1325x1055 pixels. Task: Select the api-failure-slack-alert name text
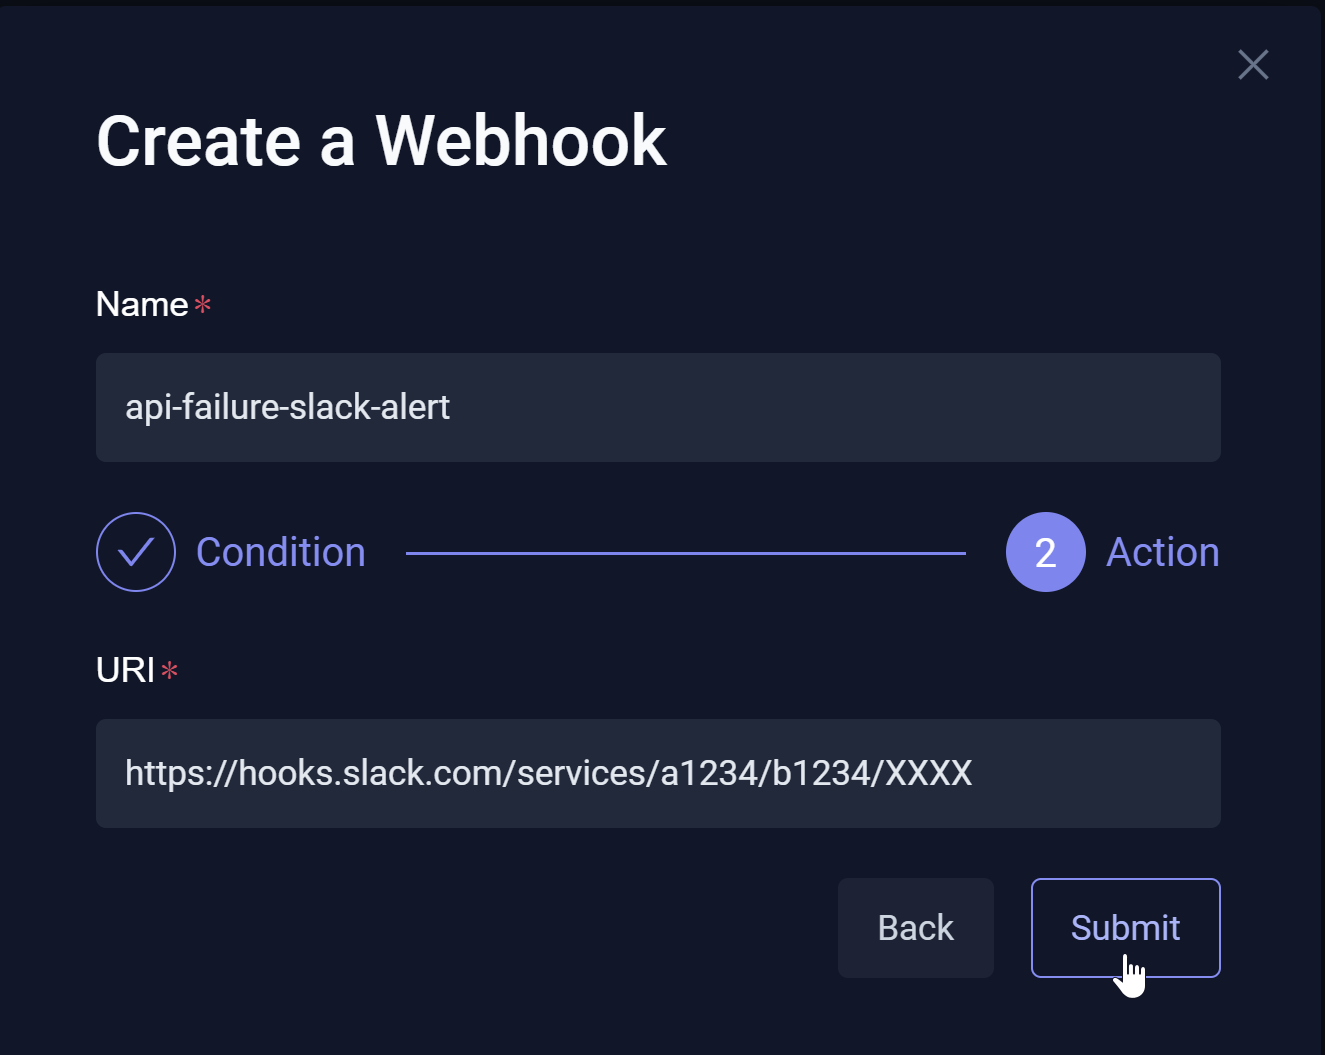(x=287, y=407)
